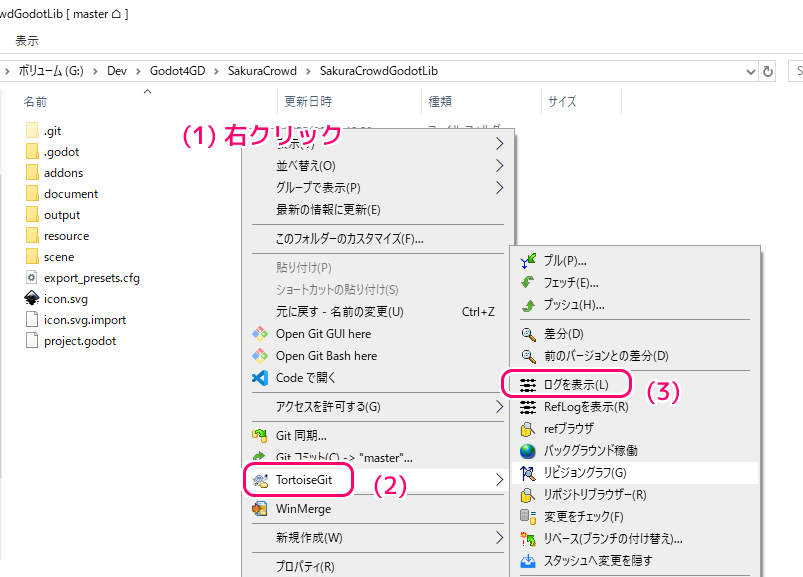Expand the TortoiseGit submenu arrow
This screenshot has width=803, height=577.
[500, 480]
